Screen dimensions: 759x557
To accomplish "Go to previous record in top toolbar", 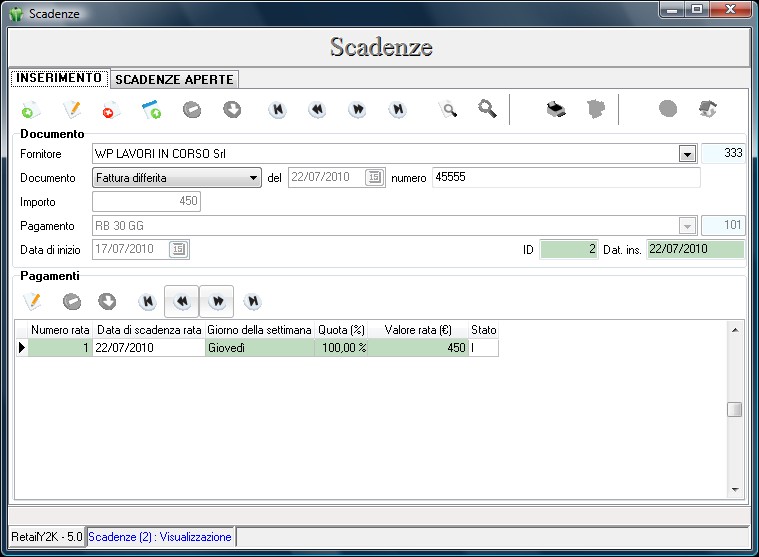I will pos(318,109).
